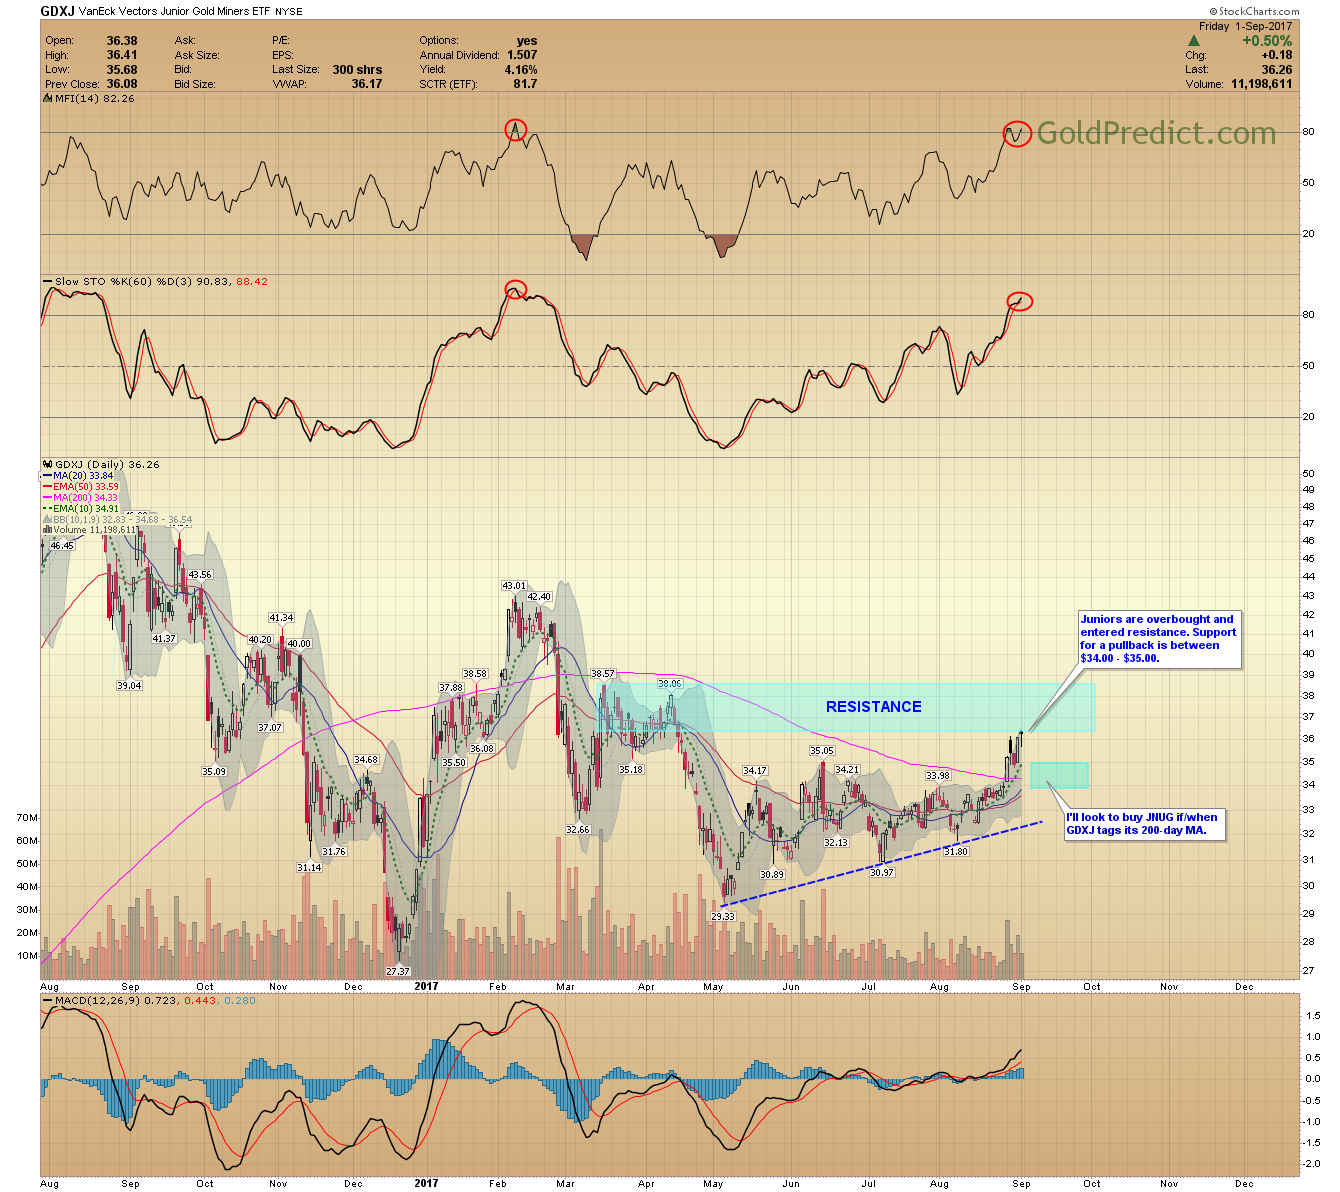Viewport: 1340px width, 1192px height.
Task: Click the +0.50% percent change
Action: (1267, 41)
